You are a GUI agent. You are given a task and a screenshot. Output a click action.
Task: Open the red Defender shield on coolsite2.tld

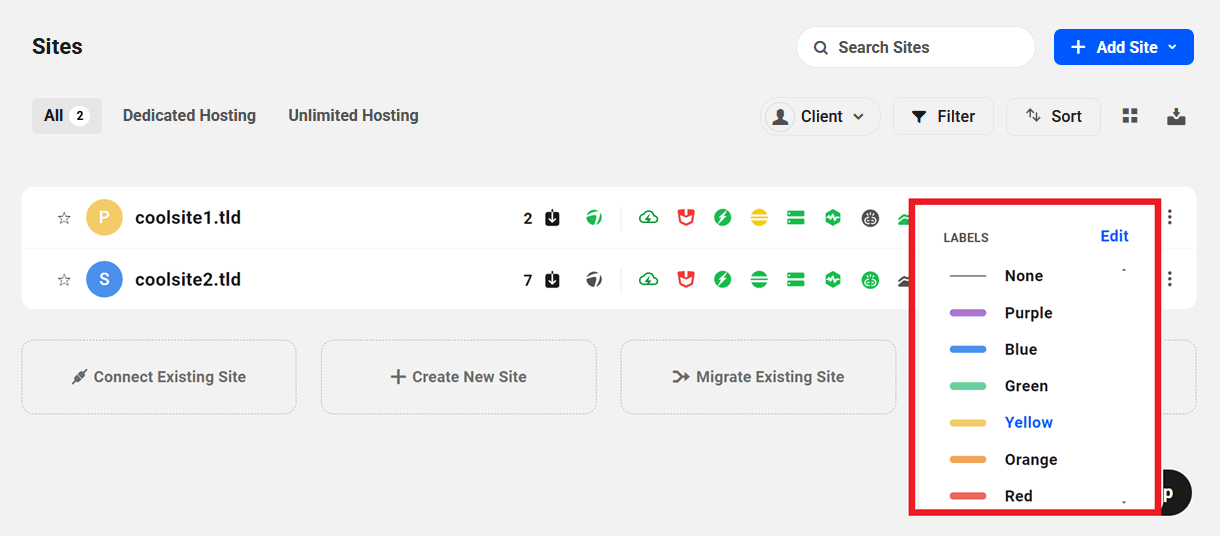(686, 279)
